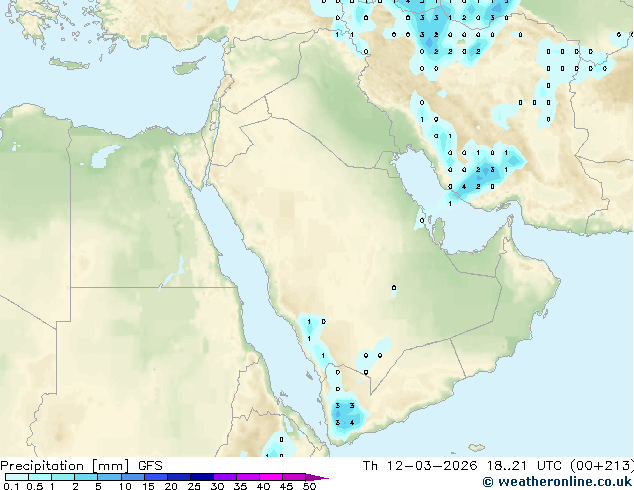Screen dimensions: 634x490
Task: Click the '45' legend scale label
Action: (x=286, y=486)
